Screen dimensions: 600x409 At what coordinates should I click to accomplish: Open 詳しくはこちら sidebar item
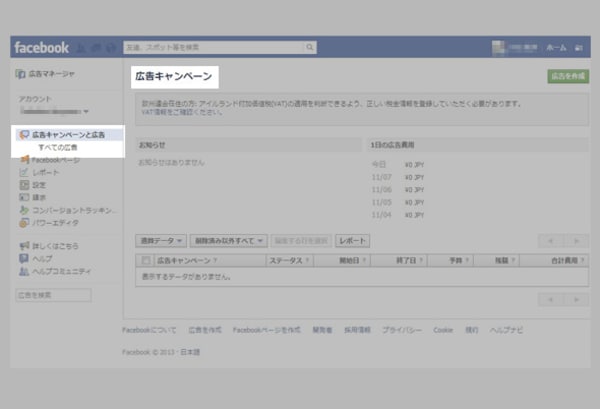(49, 246)
